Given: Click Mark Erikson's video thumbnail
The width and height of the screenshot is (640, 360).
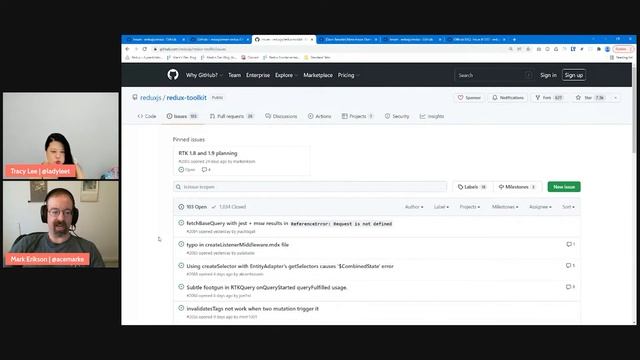Looking at the screenshot, I should [x=61, y=224].
